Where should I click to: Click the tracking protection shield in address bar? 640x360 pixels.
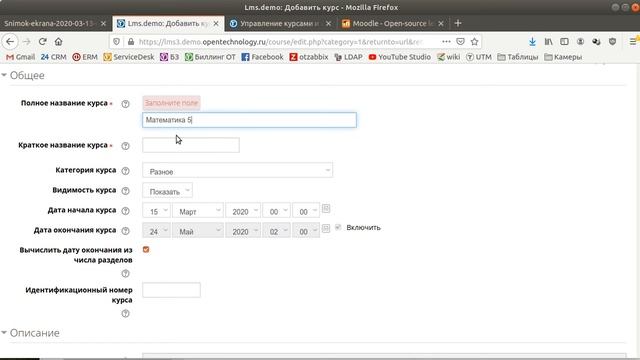117,42
